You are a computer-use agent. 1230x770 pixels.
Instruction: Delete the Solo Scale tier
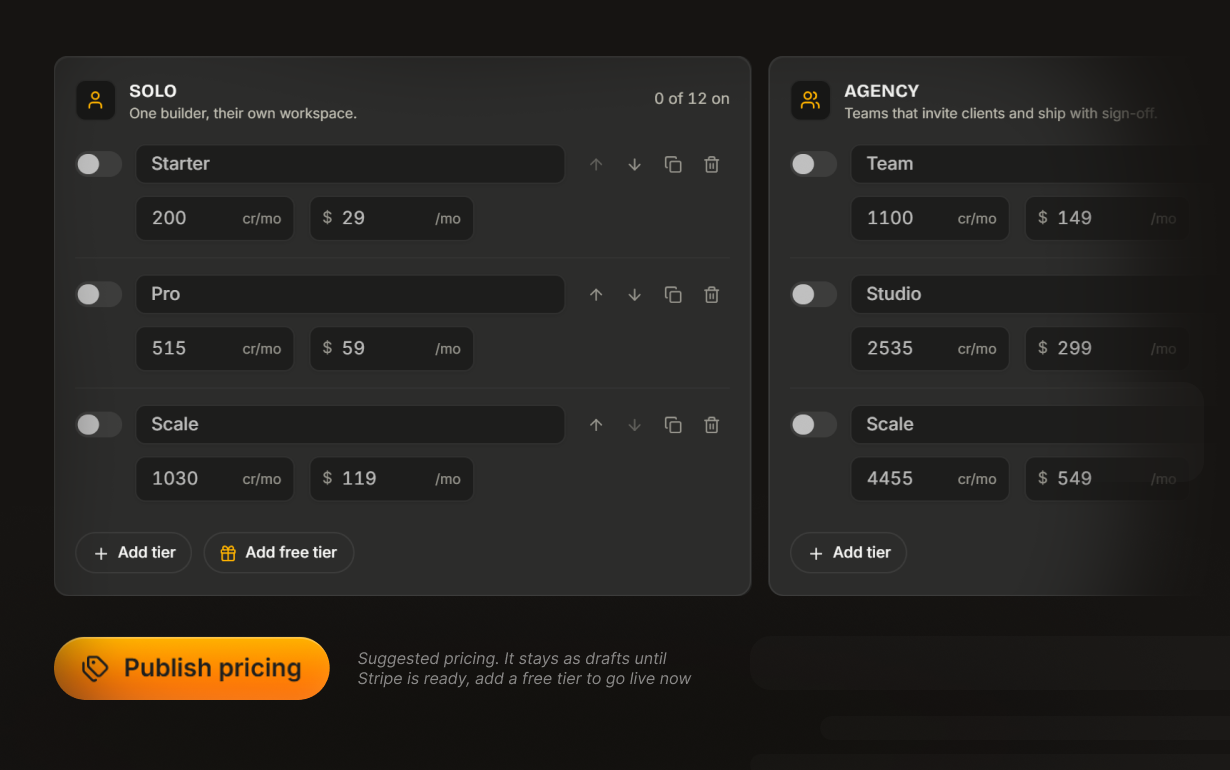[711, 424]
